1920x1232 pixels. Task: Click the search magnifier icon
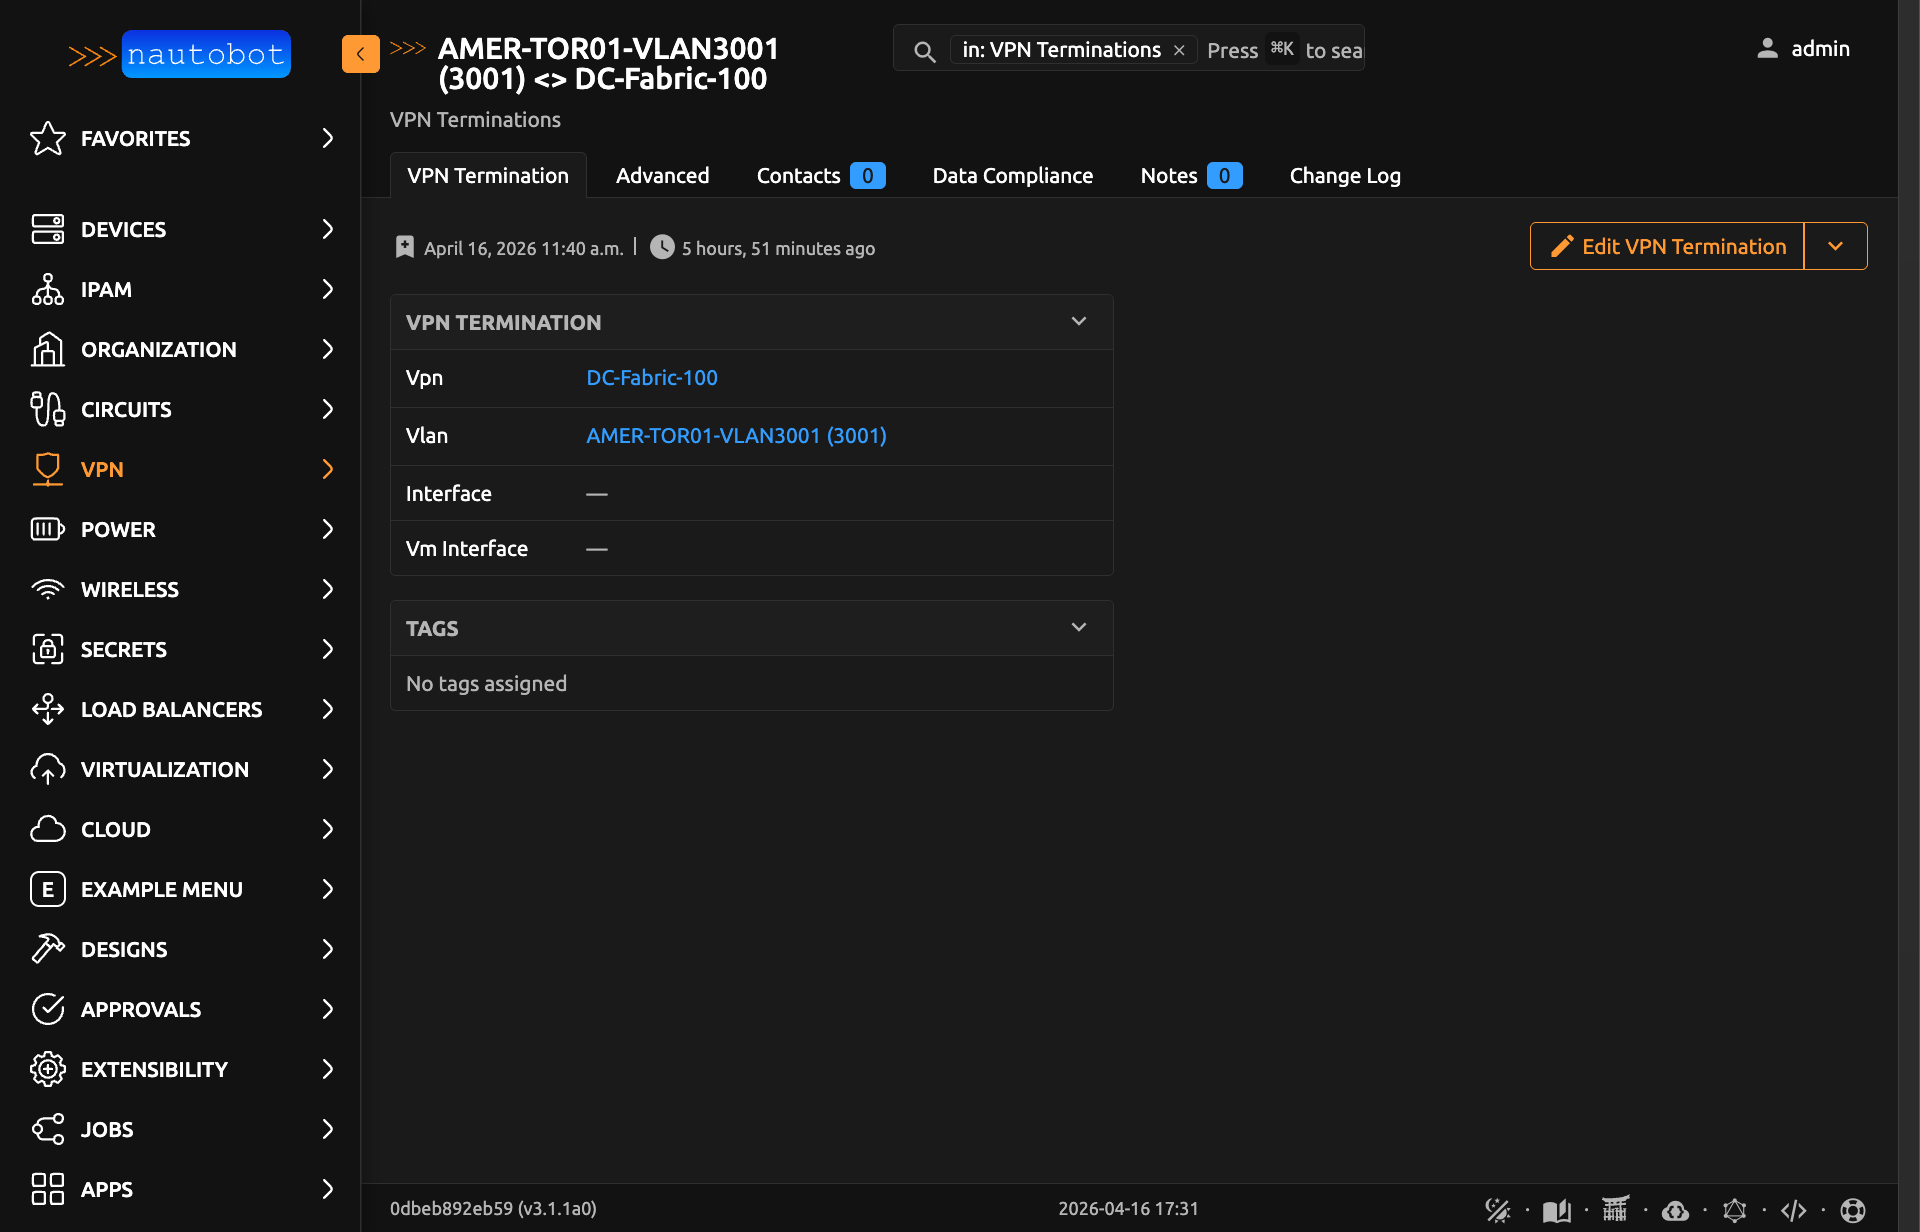[925, 51]
